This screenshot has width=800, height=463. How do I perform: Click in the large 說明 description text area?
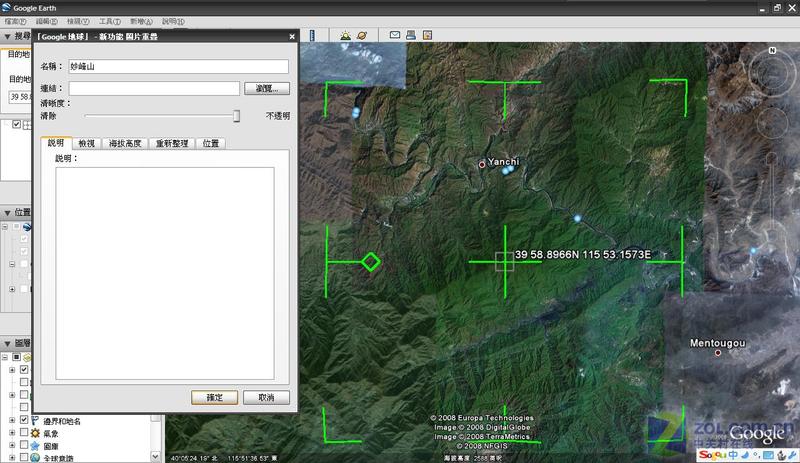pos(165,273)
